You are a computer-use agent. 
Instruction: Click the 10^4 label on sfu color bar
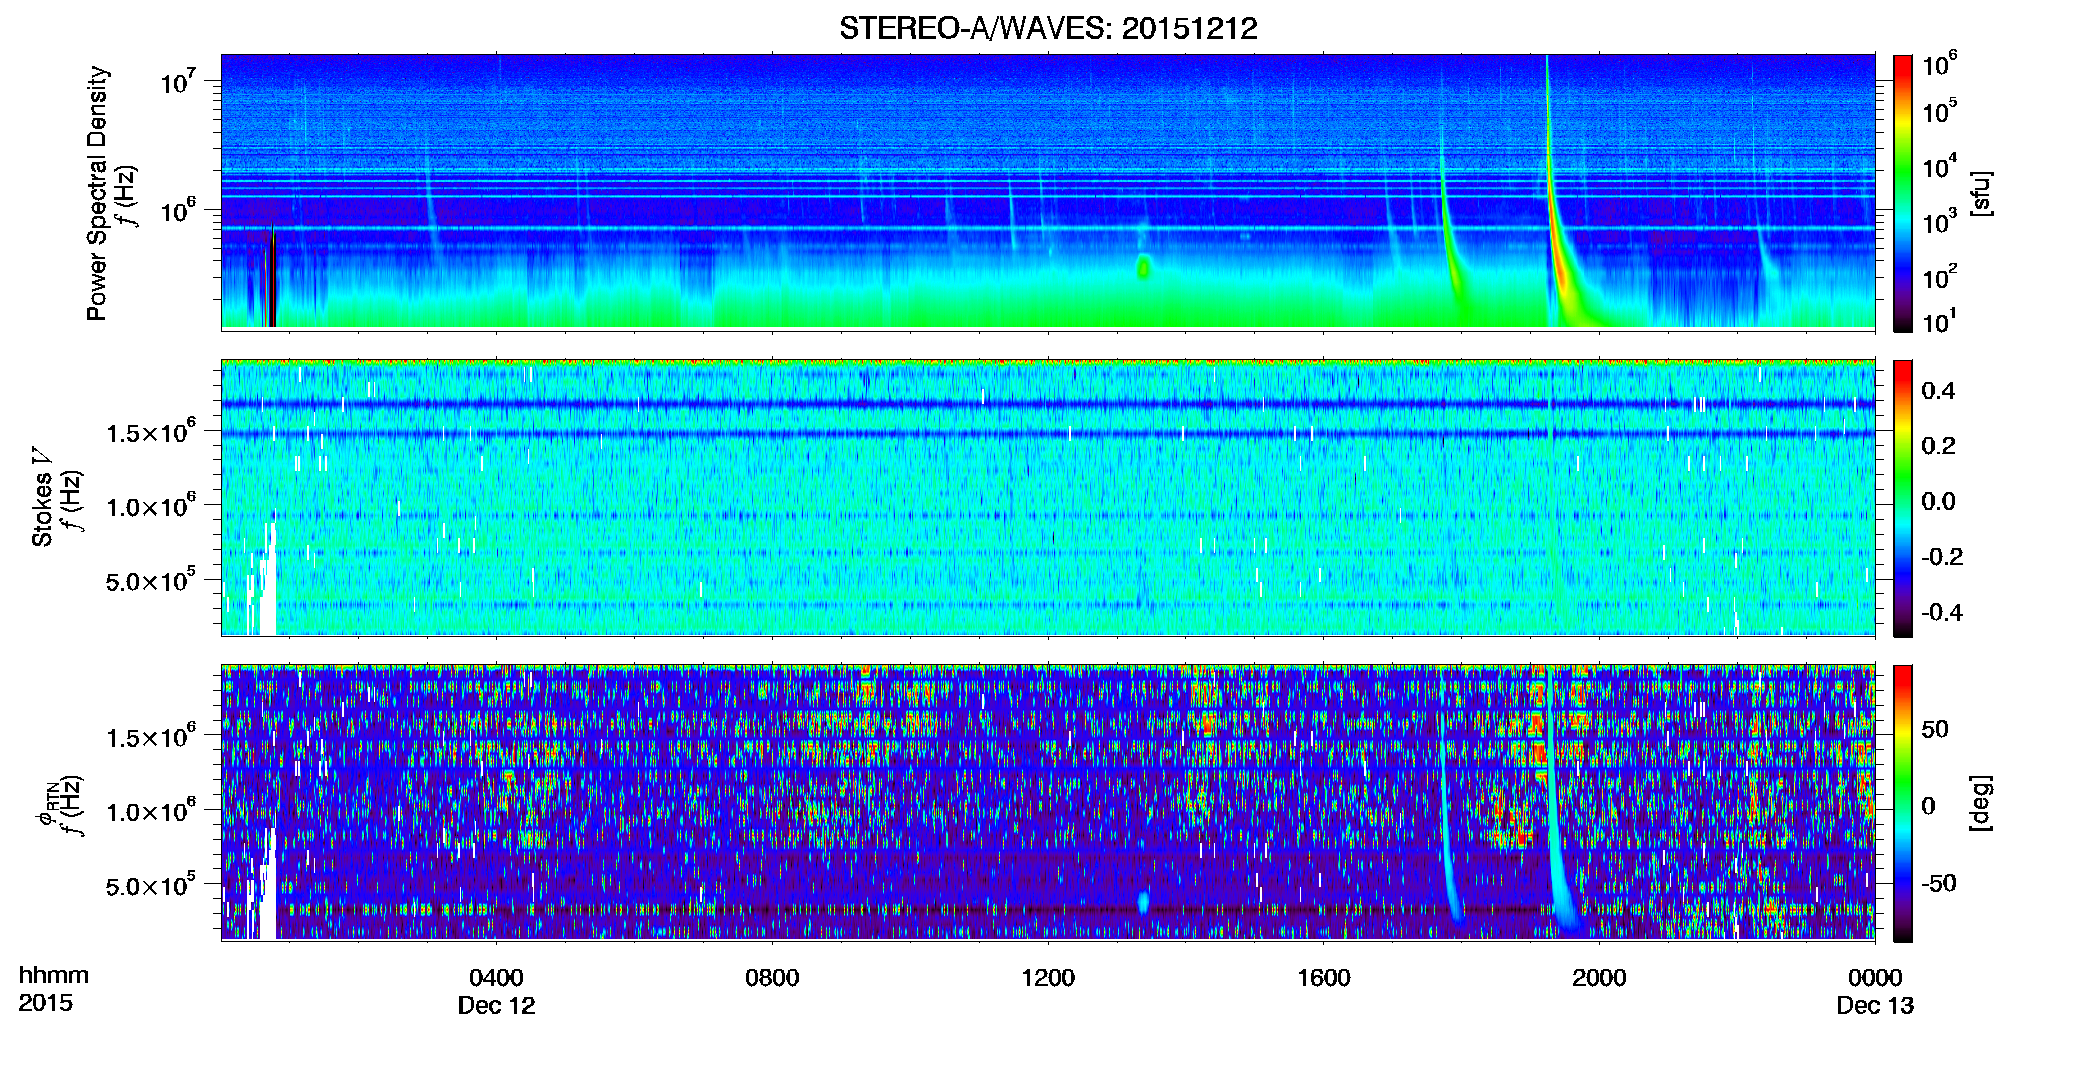[1940, 166]
